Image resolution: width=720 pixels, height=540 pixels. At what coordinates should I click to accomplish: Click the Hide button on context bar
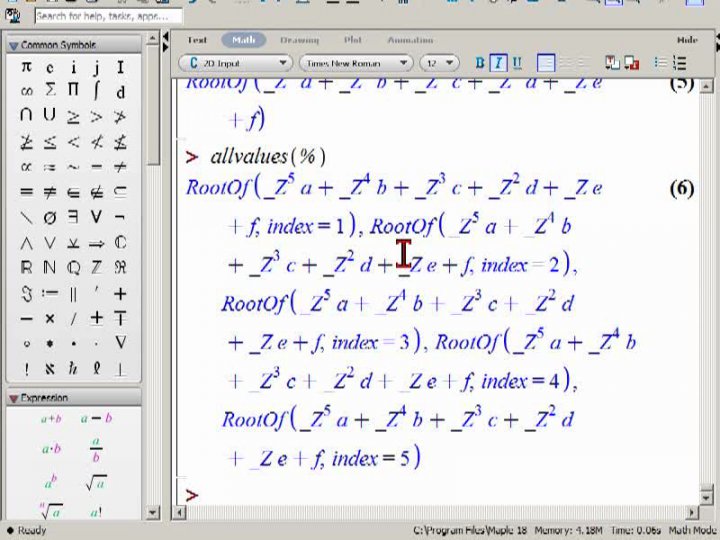click(687, 40)
